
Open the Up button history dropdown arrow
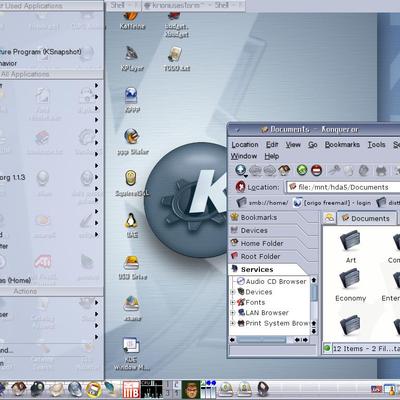pyautogui.click(x=246, y=176)
